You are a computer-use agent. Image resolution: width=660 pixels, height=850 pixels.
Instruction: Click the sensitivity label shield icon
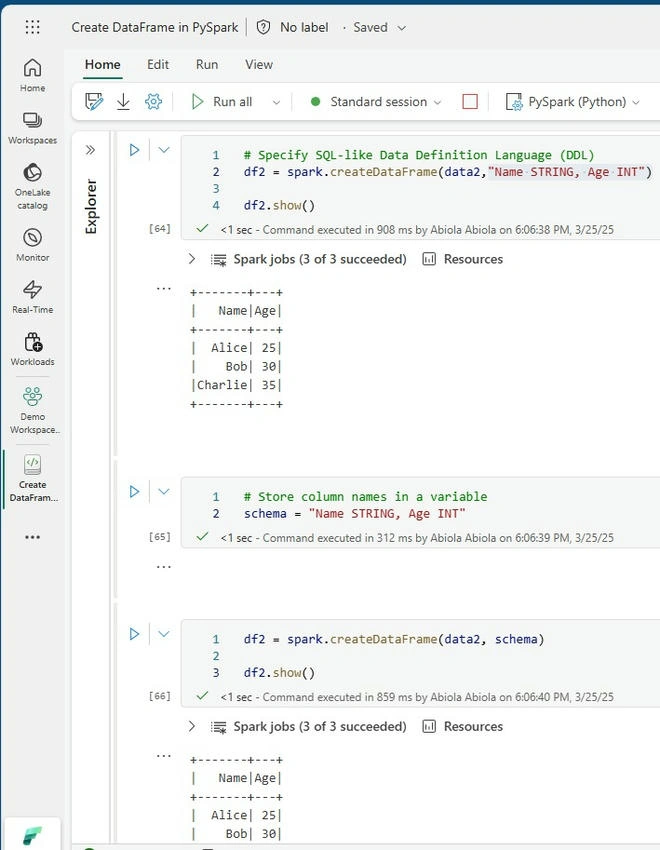263,27
